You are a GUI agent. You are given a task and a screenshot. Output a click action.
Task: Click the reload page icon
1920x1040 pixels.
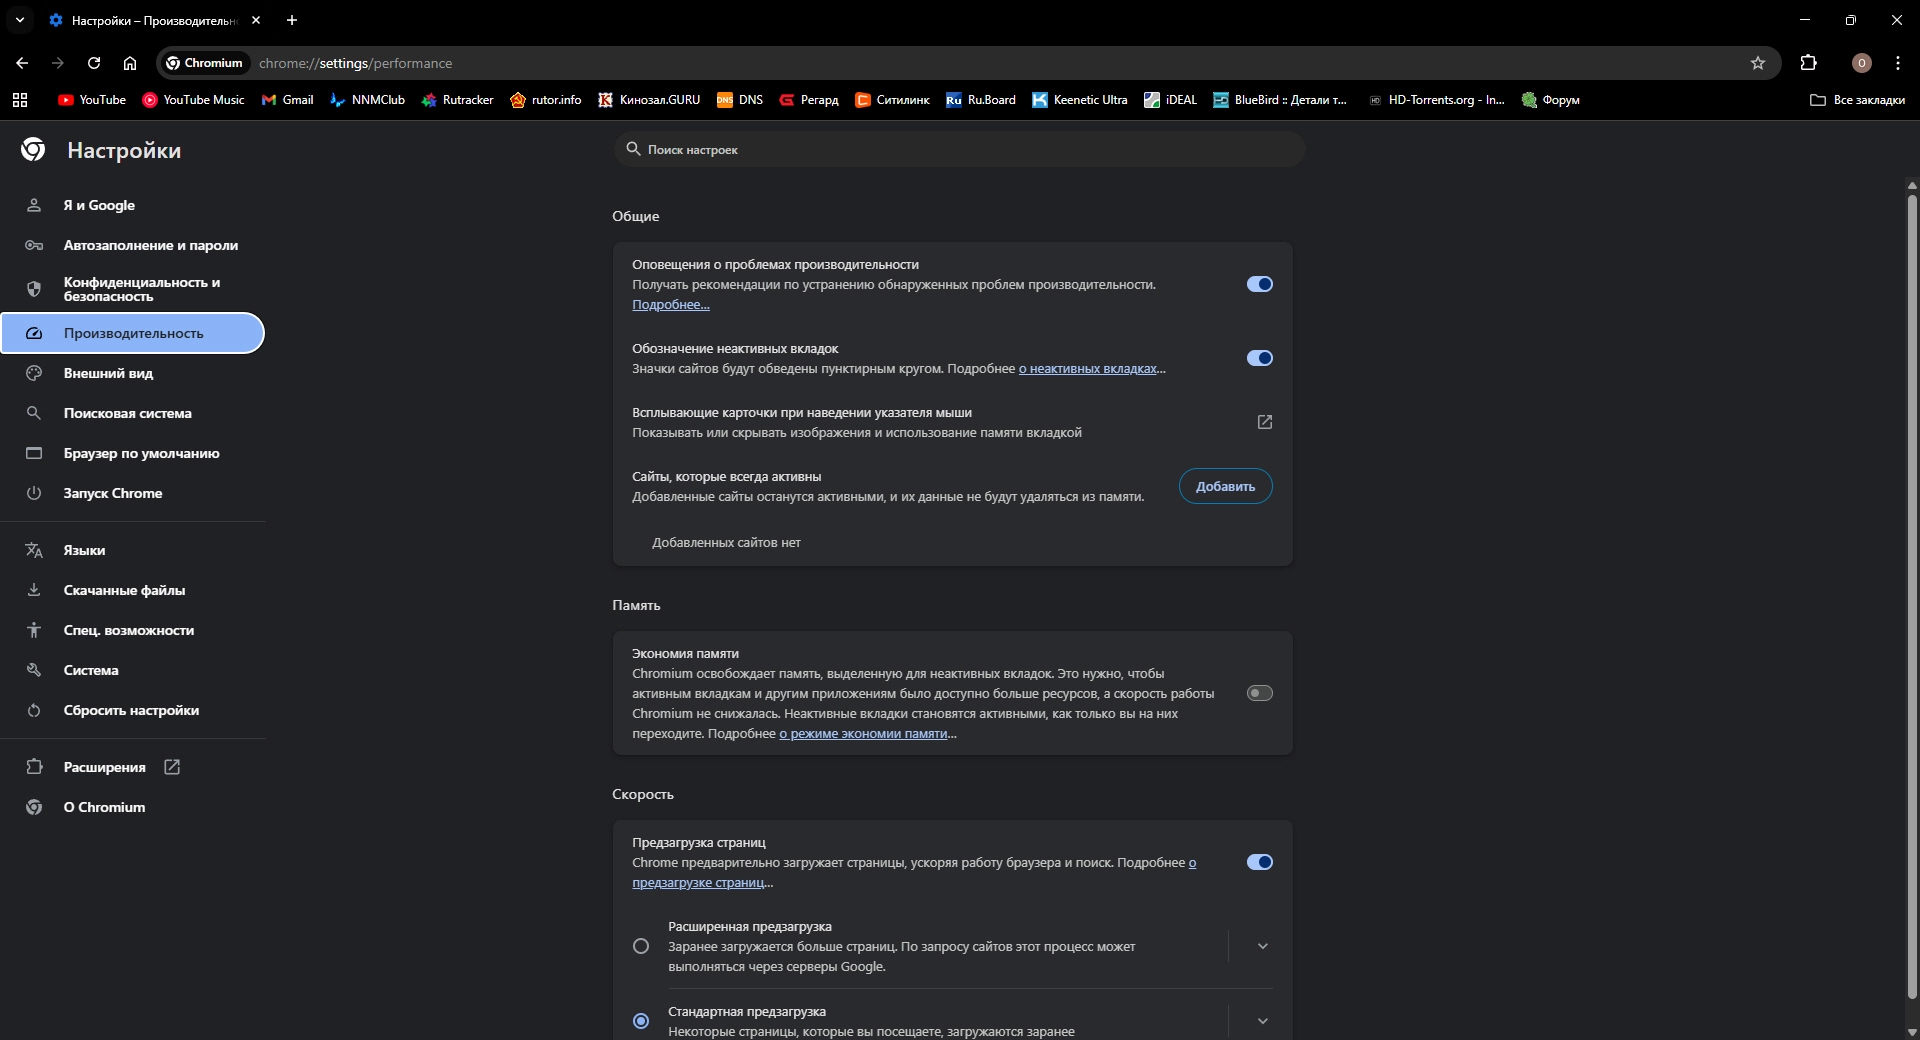click(x=94, y=63)
